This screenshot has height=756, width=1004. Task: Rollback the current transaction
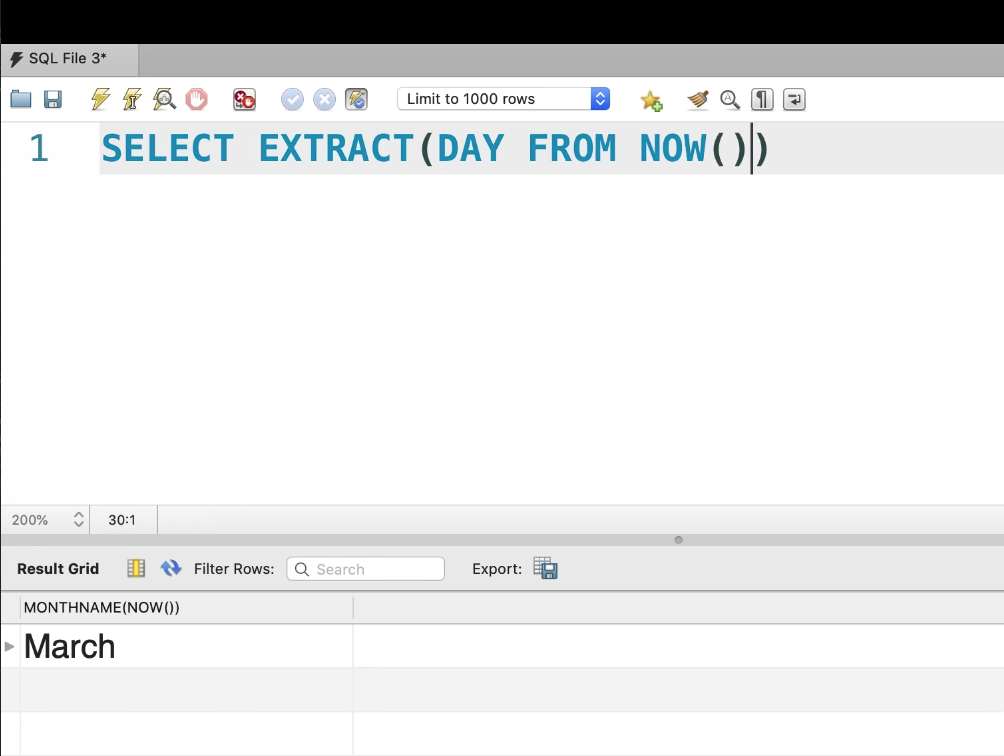coord(325,99)
